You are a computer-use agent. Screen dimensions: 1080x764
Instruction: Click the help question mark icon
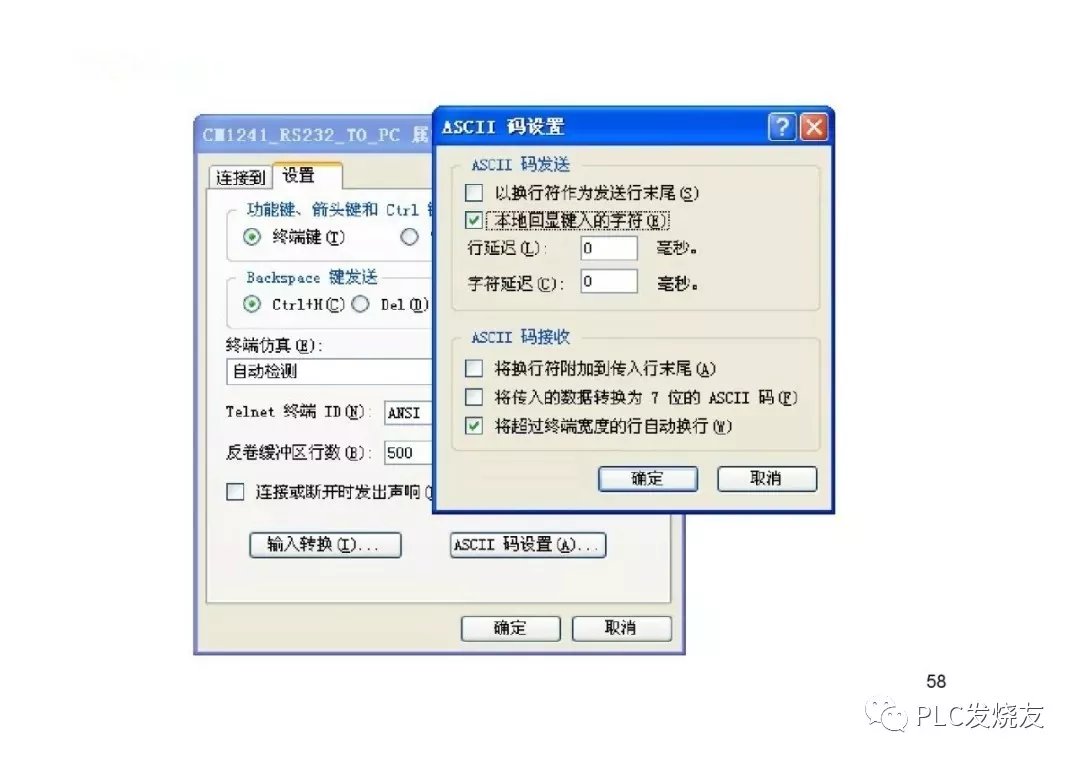pyautogui.click(x=782, y=127)
